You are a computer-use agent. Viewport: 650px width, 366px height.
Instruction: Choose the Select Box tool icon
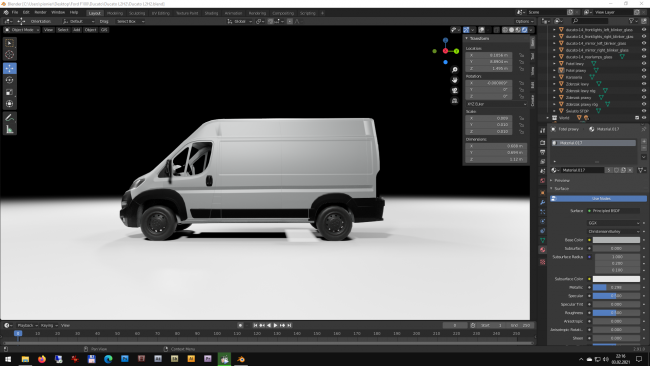10,43
